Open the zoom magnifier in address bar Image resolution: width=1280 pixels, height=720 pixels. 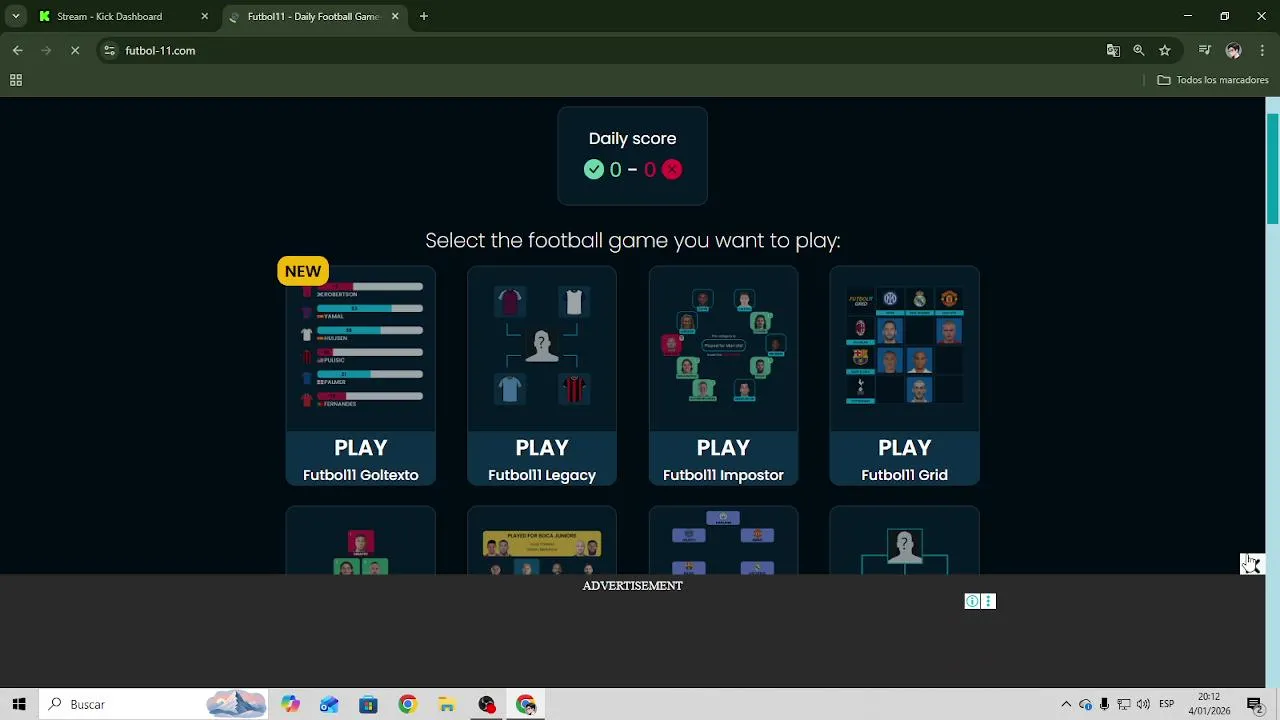1139,50
